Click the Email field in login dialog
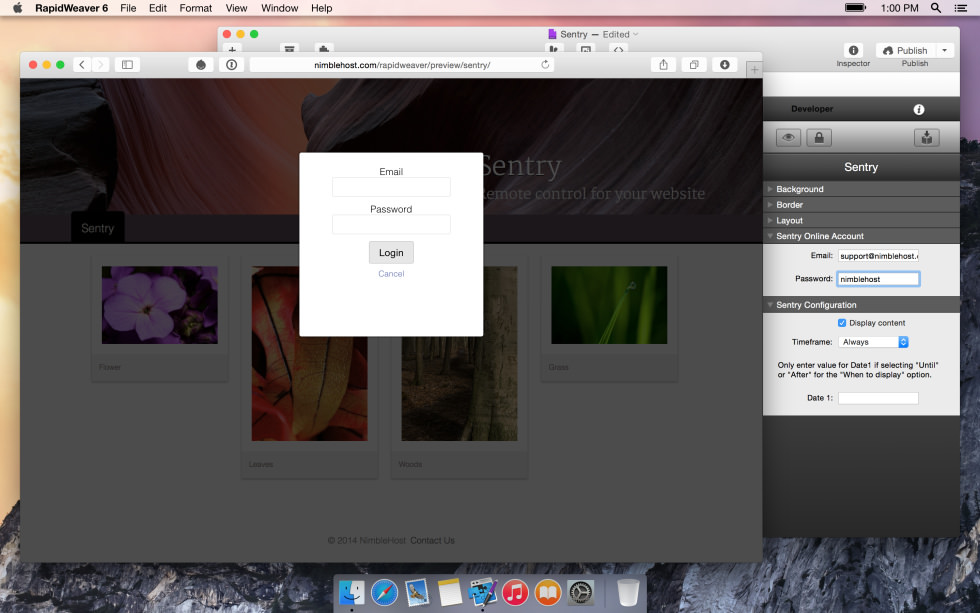 pyautogui.click(x=391, y=187)
